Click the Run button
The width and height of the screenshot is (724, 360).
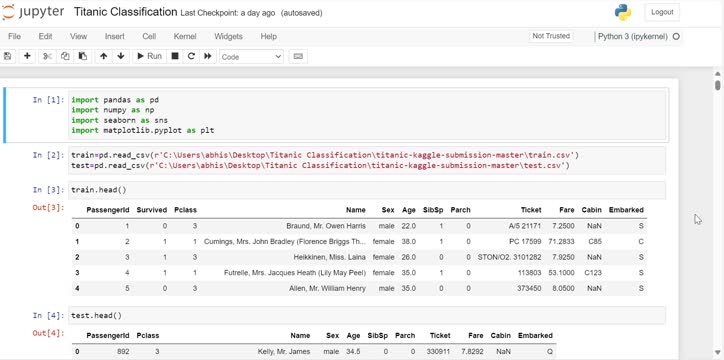pos(150,56)
